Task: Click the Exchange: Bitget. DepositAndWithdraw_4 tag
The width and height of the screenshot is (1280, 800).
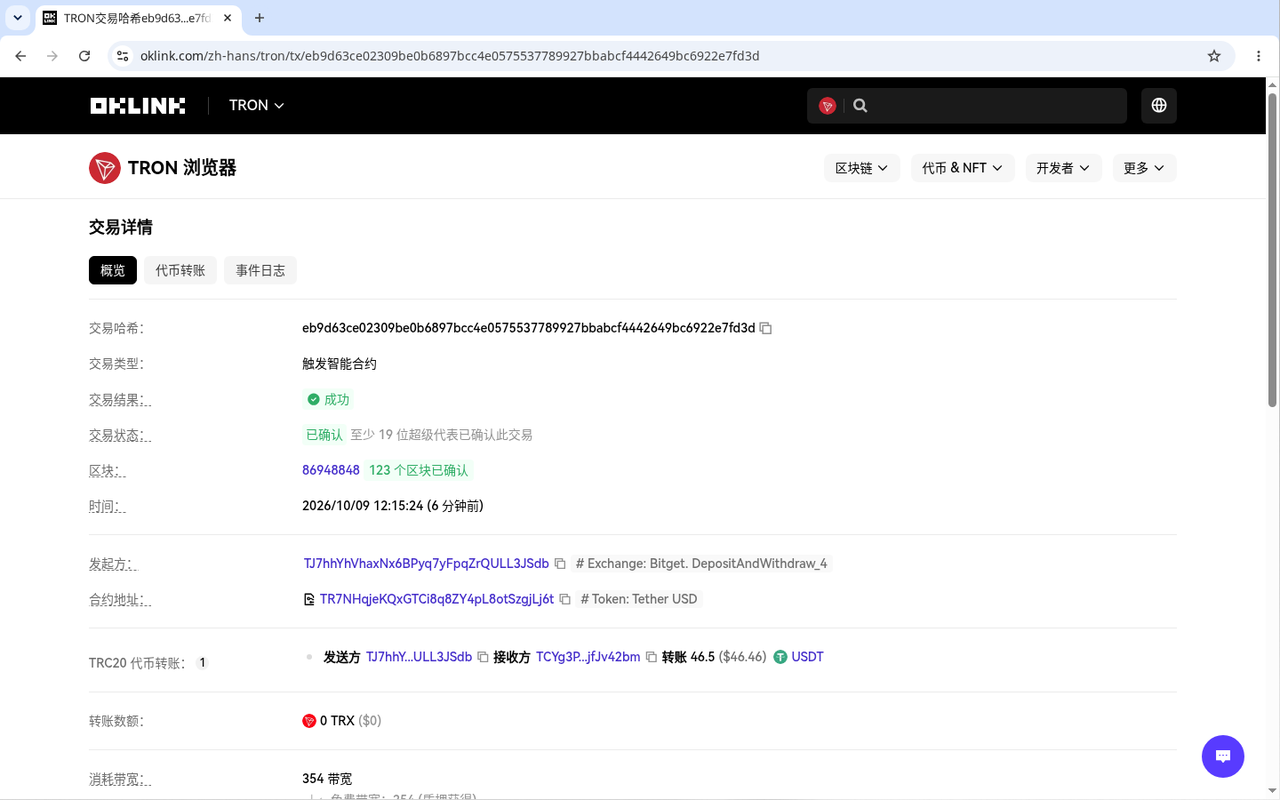Action: pos(702,564)
